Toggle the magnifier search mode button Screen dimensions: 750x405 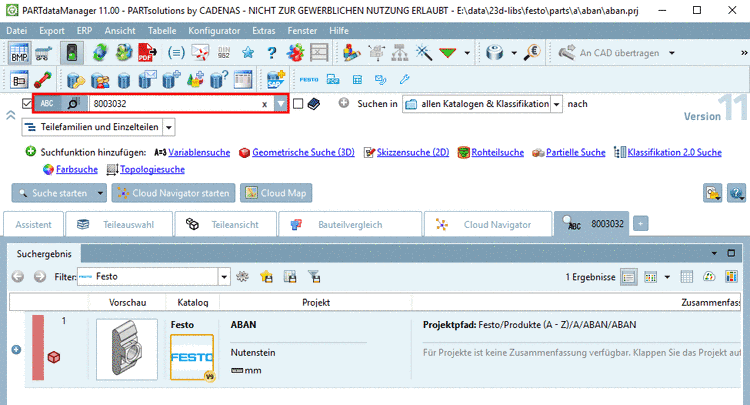[x=73, y=103]
